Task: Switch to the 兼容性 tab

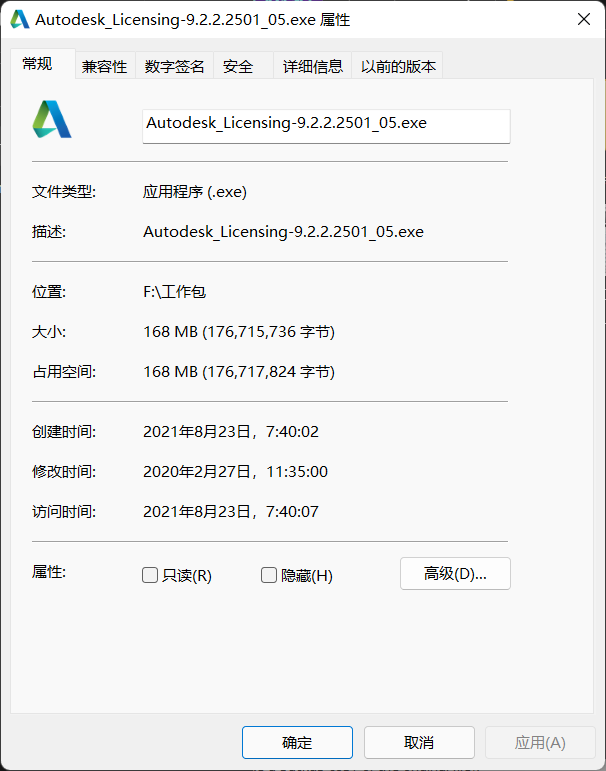Action: [x=105, y=66]
